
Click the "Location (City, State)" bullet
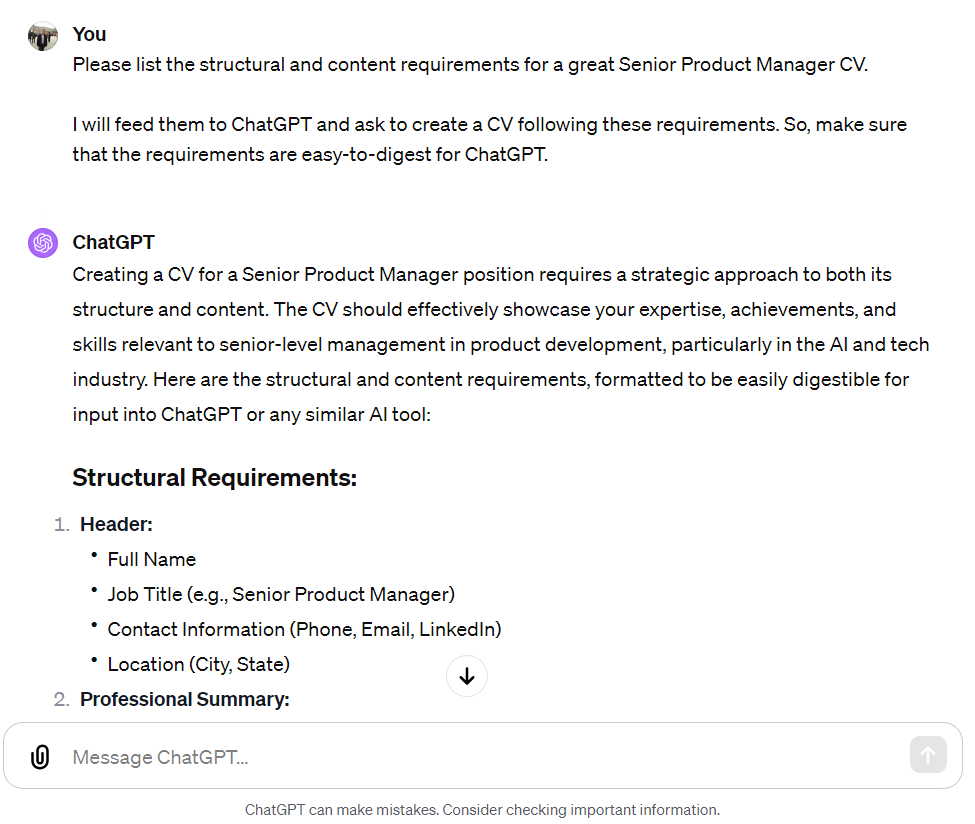(x=198, y=664)
